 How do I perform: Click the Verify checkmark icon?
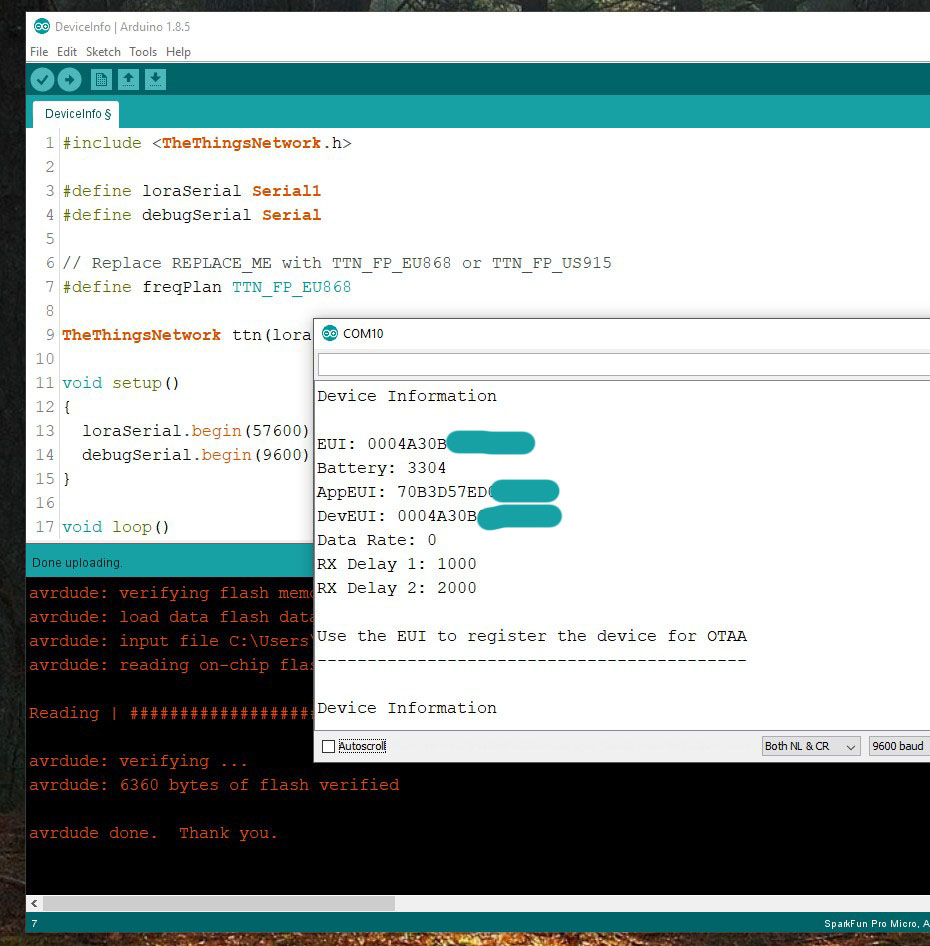42,79
